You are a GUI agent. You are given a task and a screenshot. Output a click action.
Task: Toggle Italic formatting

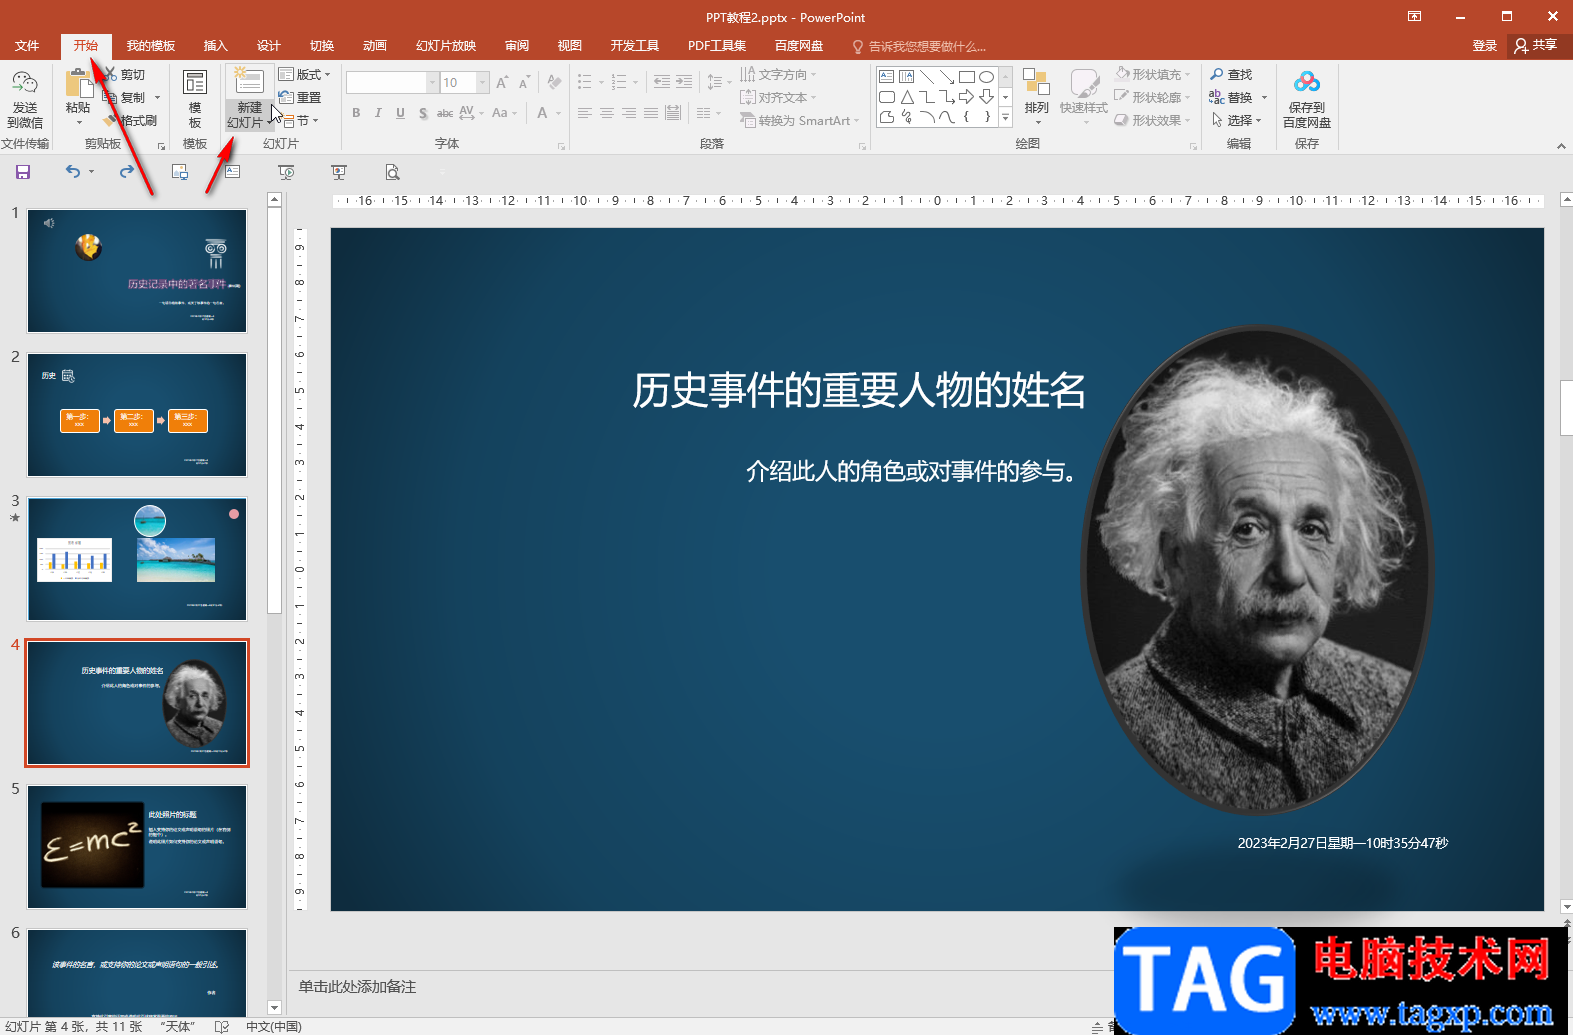(x=378, y=113)
